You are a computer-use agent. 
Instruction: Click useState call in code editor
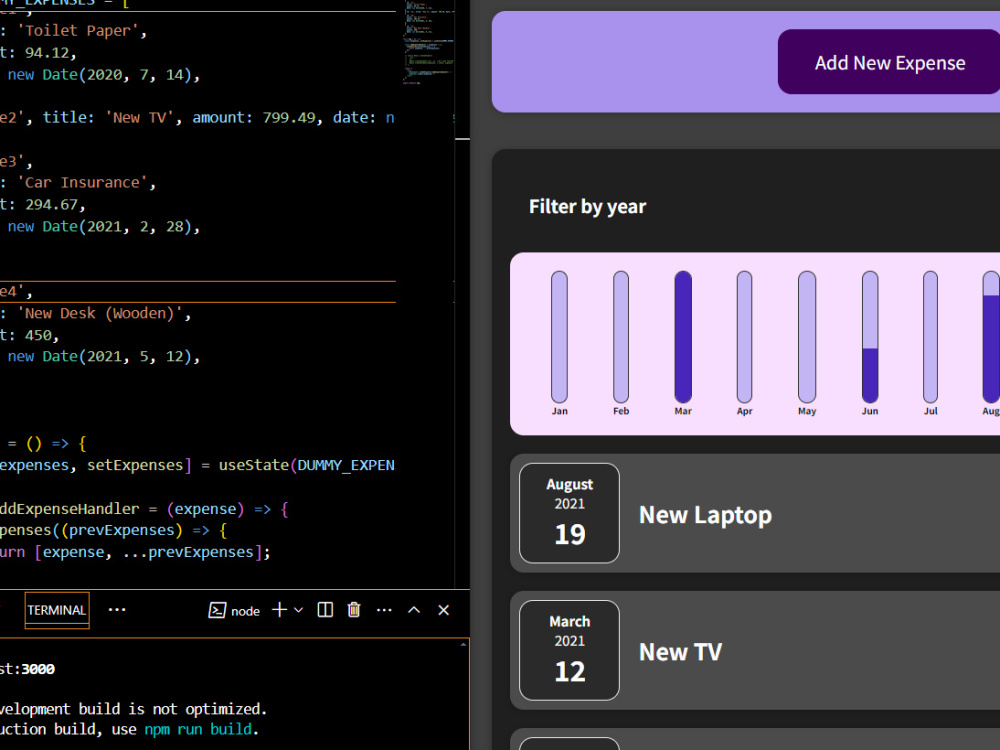click(254, 465)
